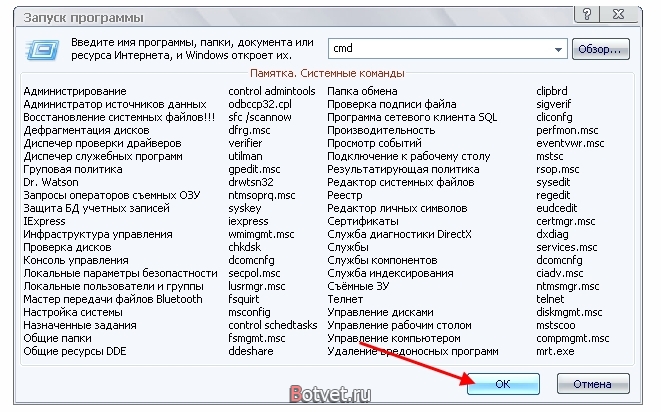
Task: Click the label 'Сертификаты'
Action: 363,221
